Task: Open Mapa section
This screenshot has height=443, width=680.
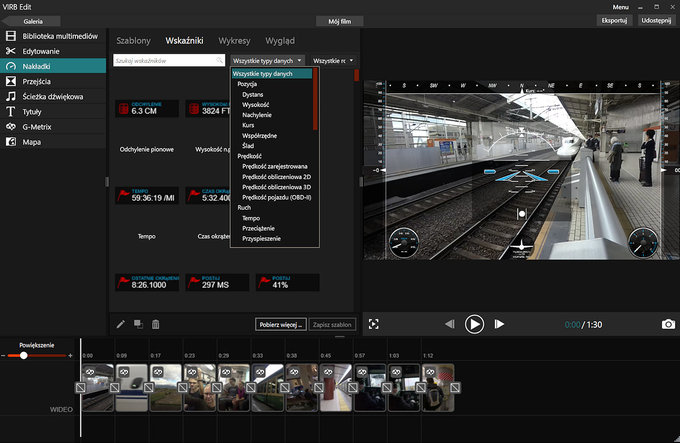Action: (53, 142)
